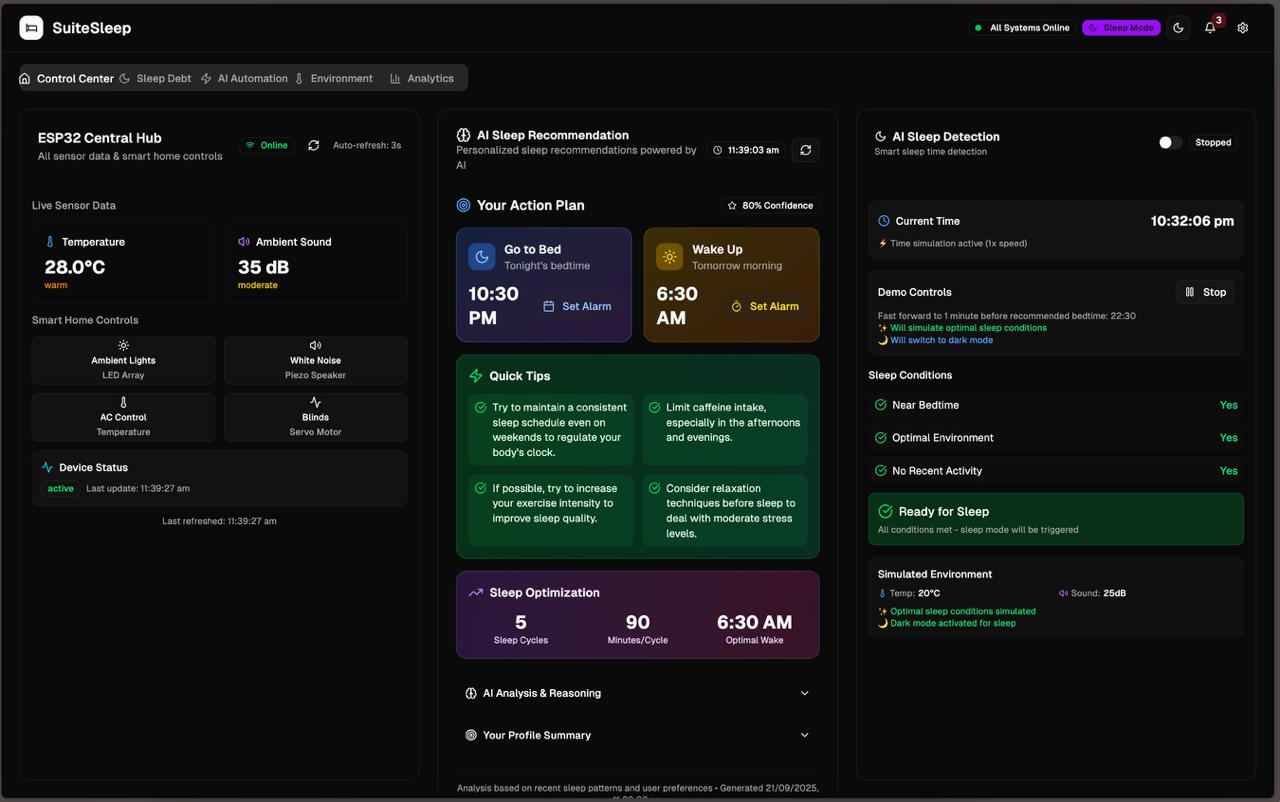This screenshot has width=1280, height=802.
Task: Click the White Noise speaker icon
Action: [x=315, y=345]
